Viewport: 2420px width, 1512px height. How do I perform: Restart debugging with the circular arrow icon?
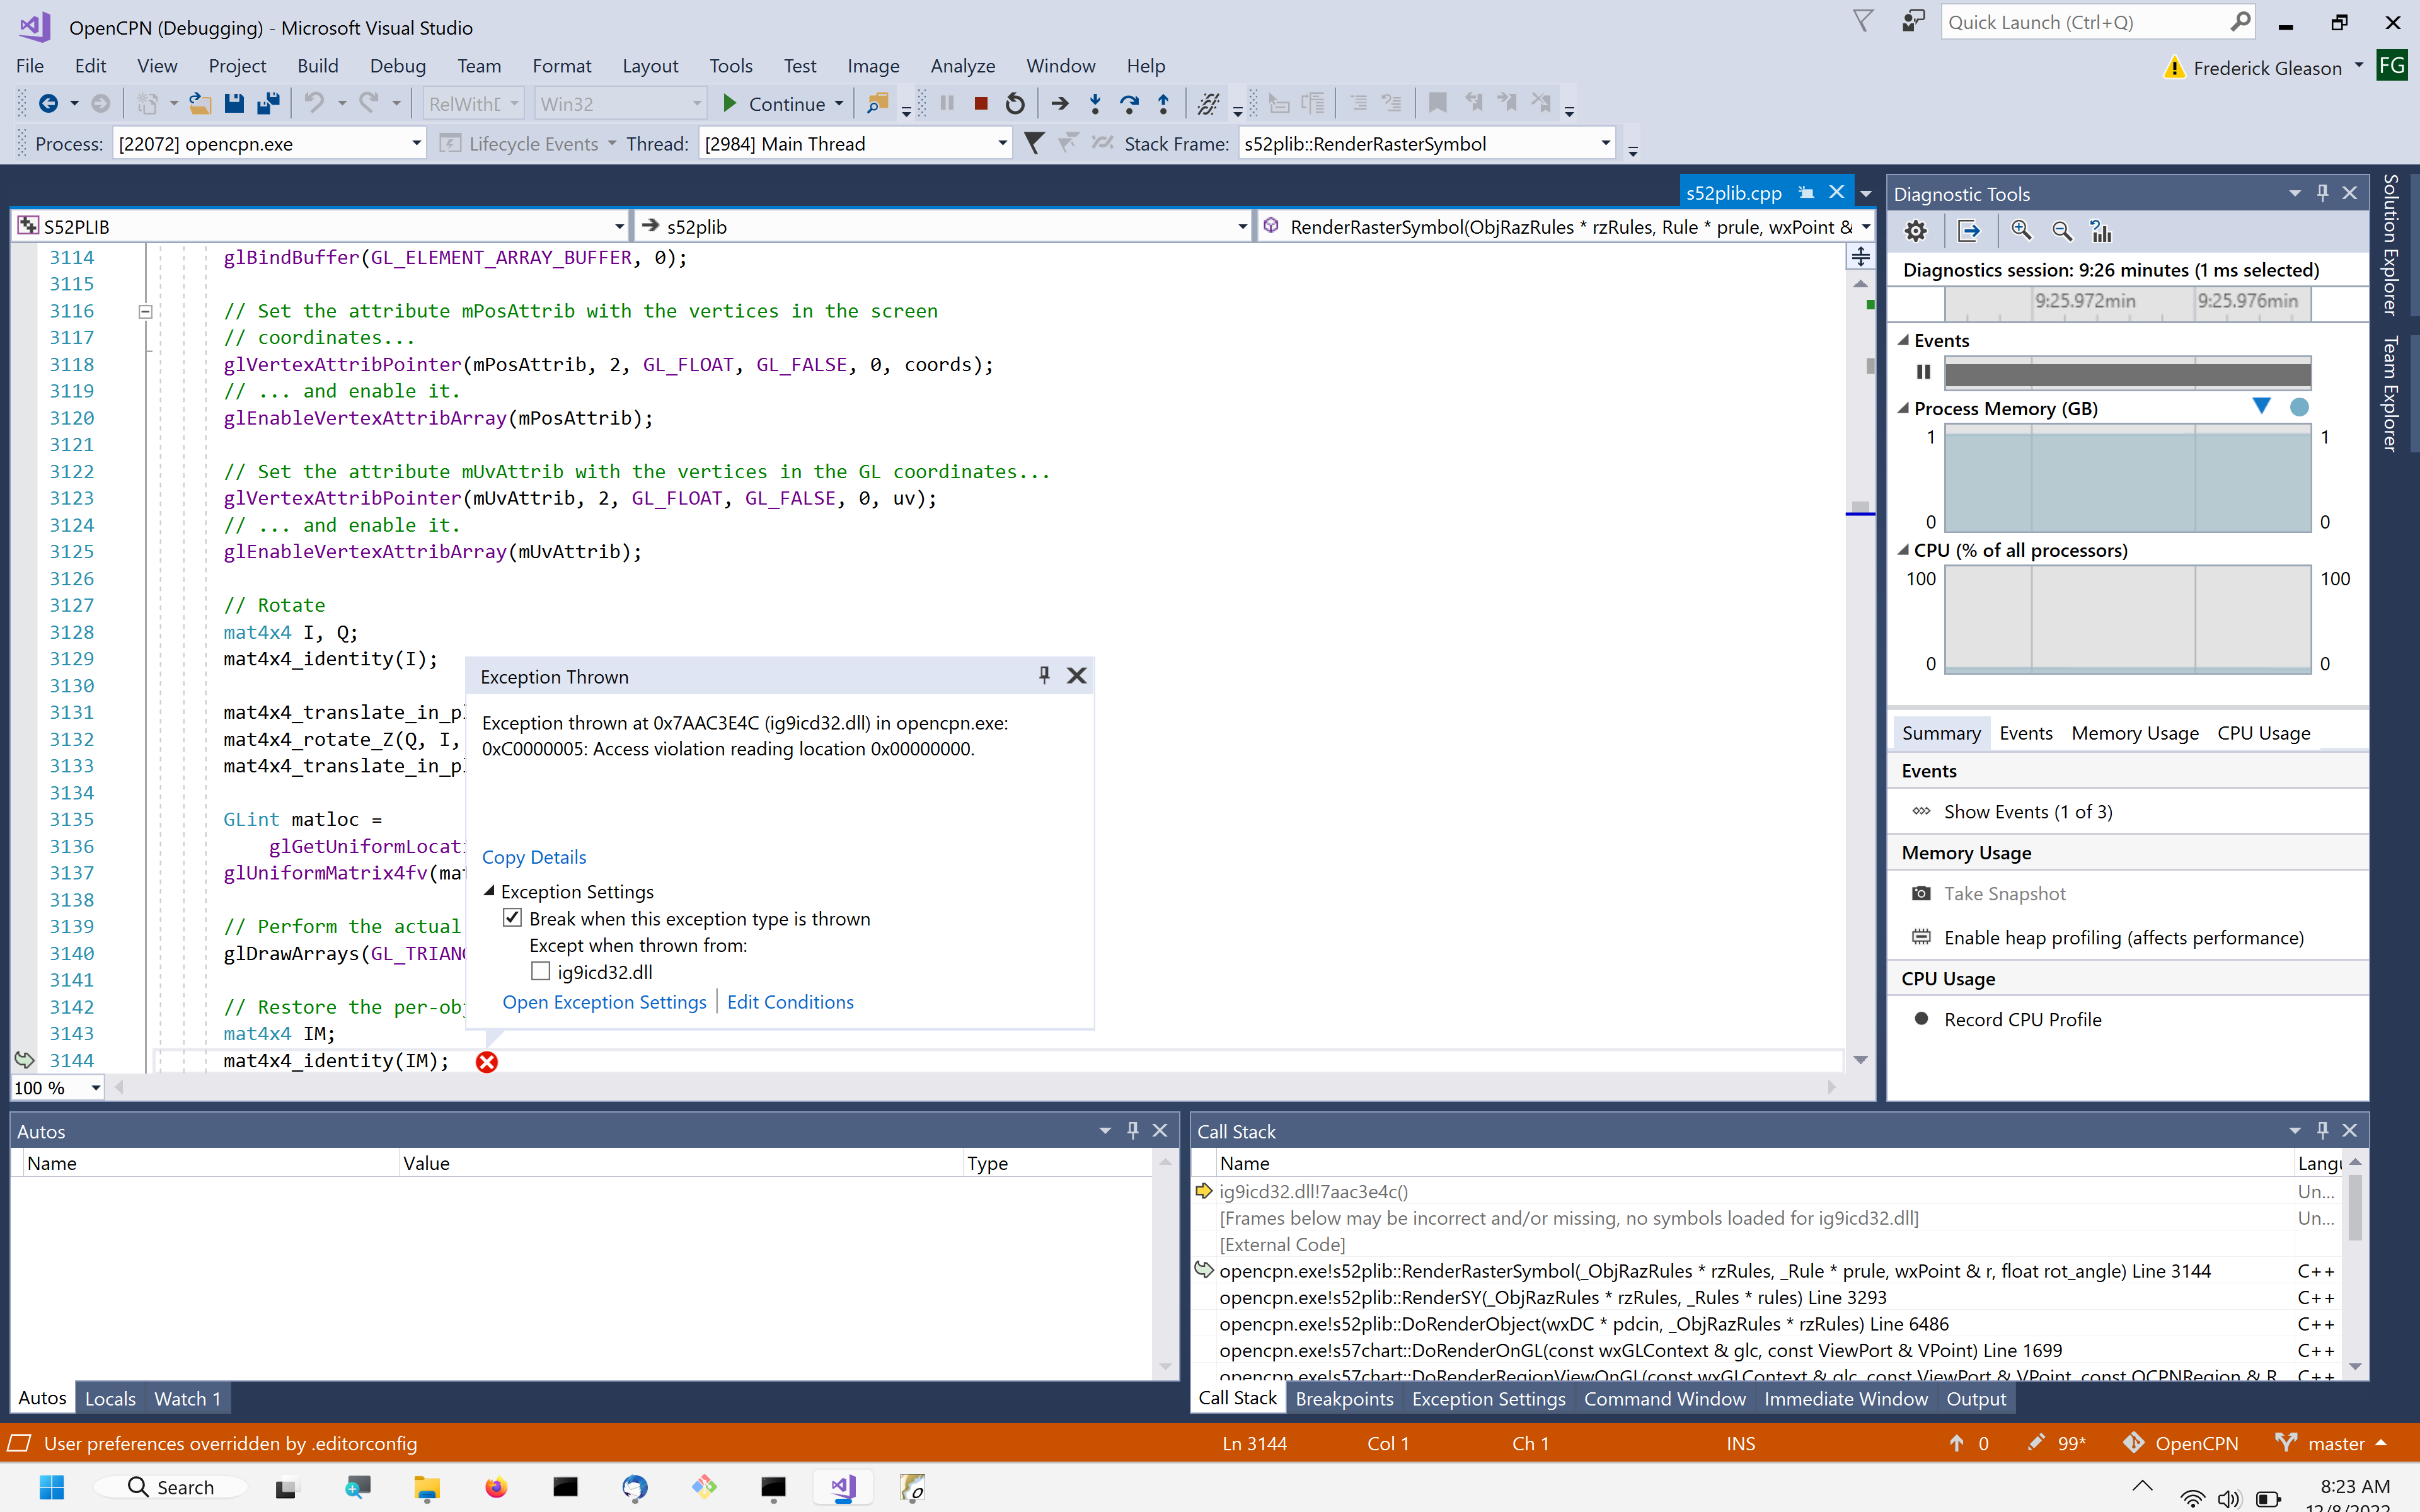tap(1015, 103)
